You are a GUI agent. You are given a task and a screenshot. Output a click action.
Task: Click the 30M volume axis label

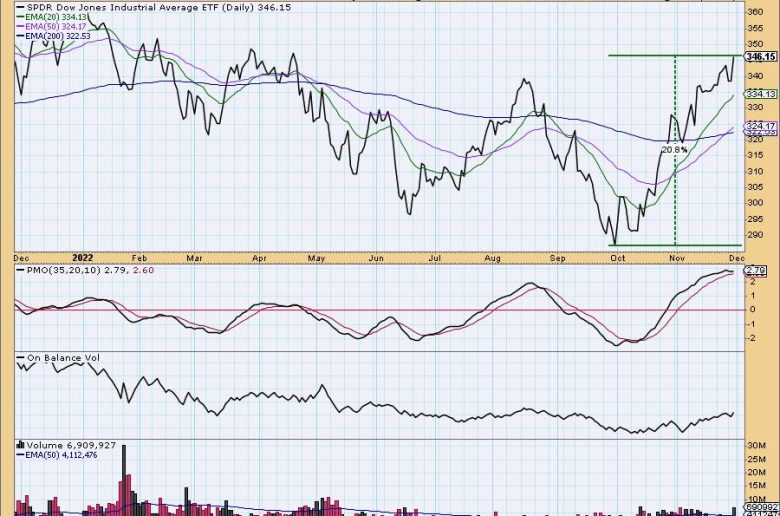756,445
